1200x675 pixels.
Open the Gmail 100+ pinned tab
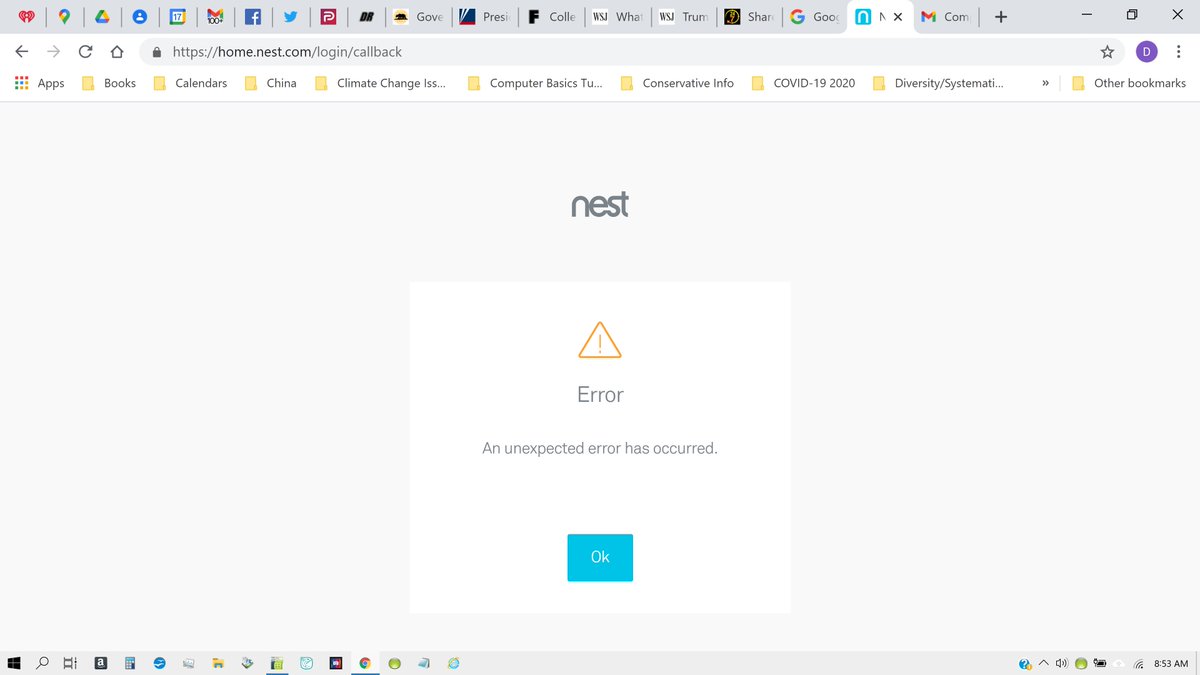(215, 17)
